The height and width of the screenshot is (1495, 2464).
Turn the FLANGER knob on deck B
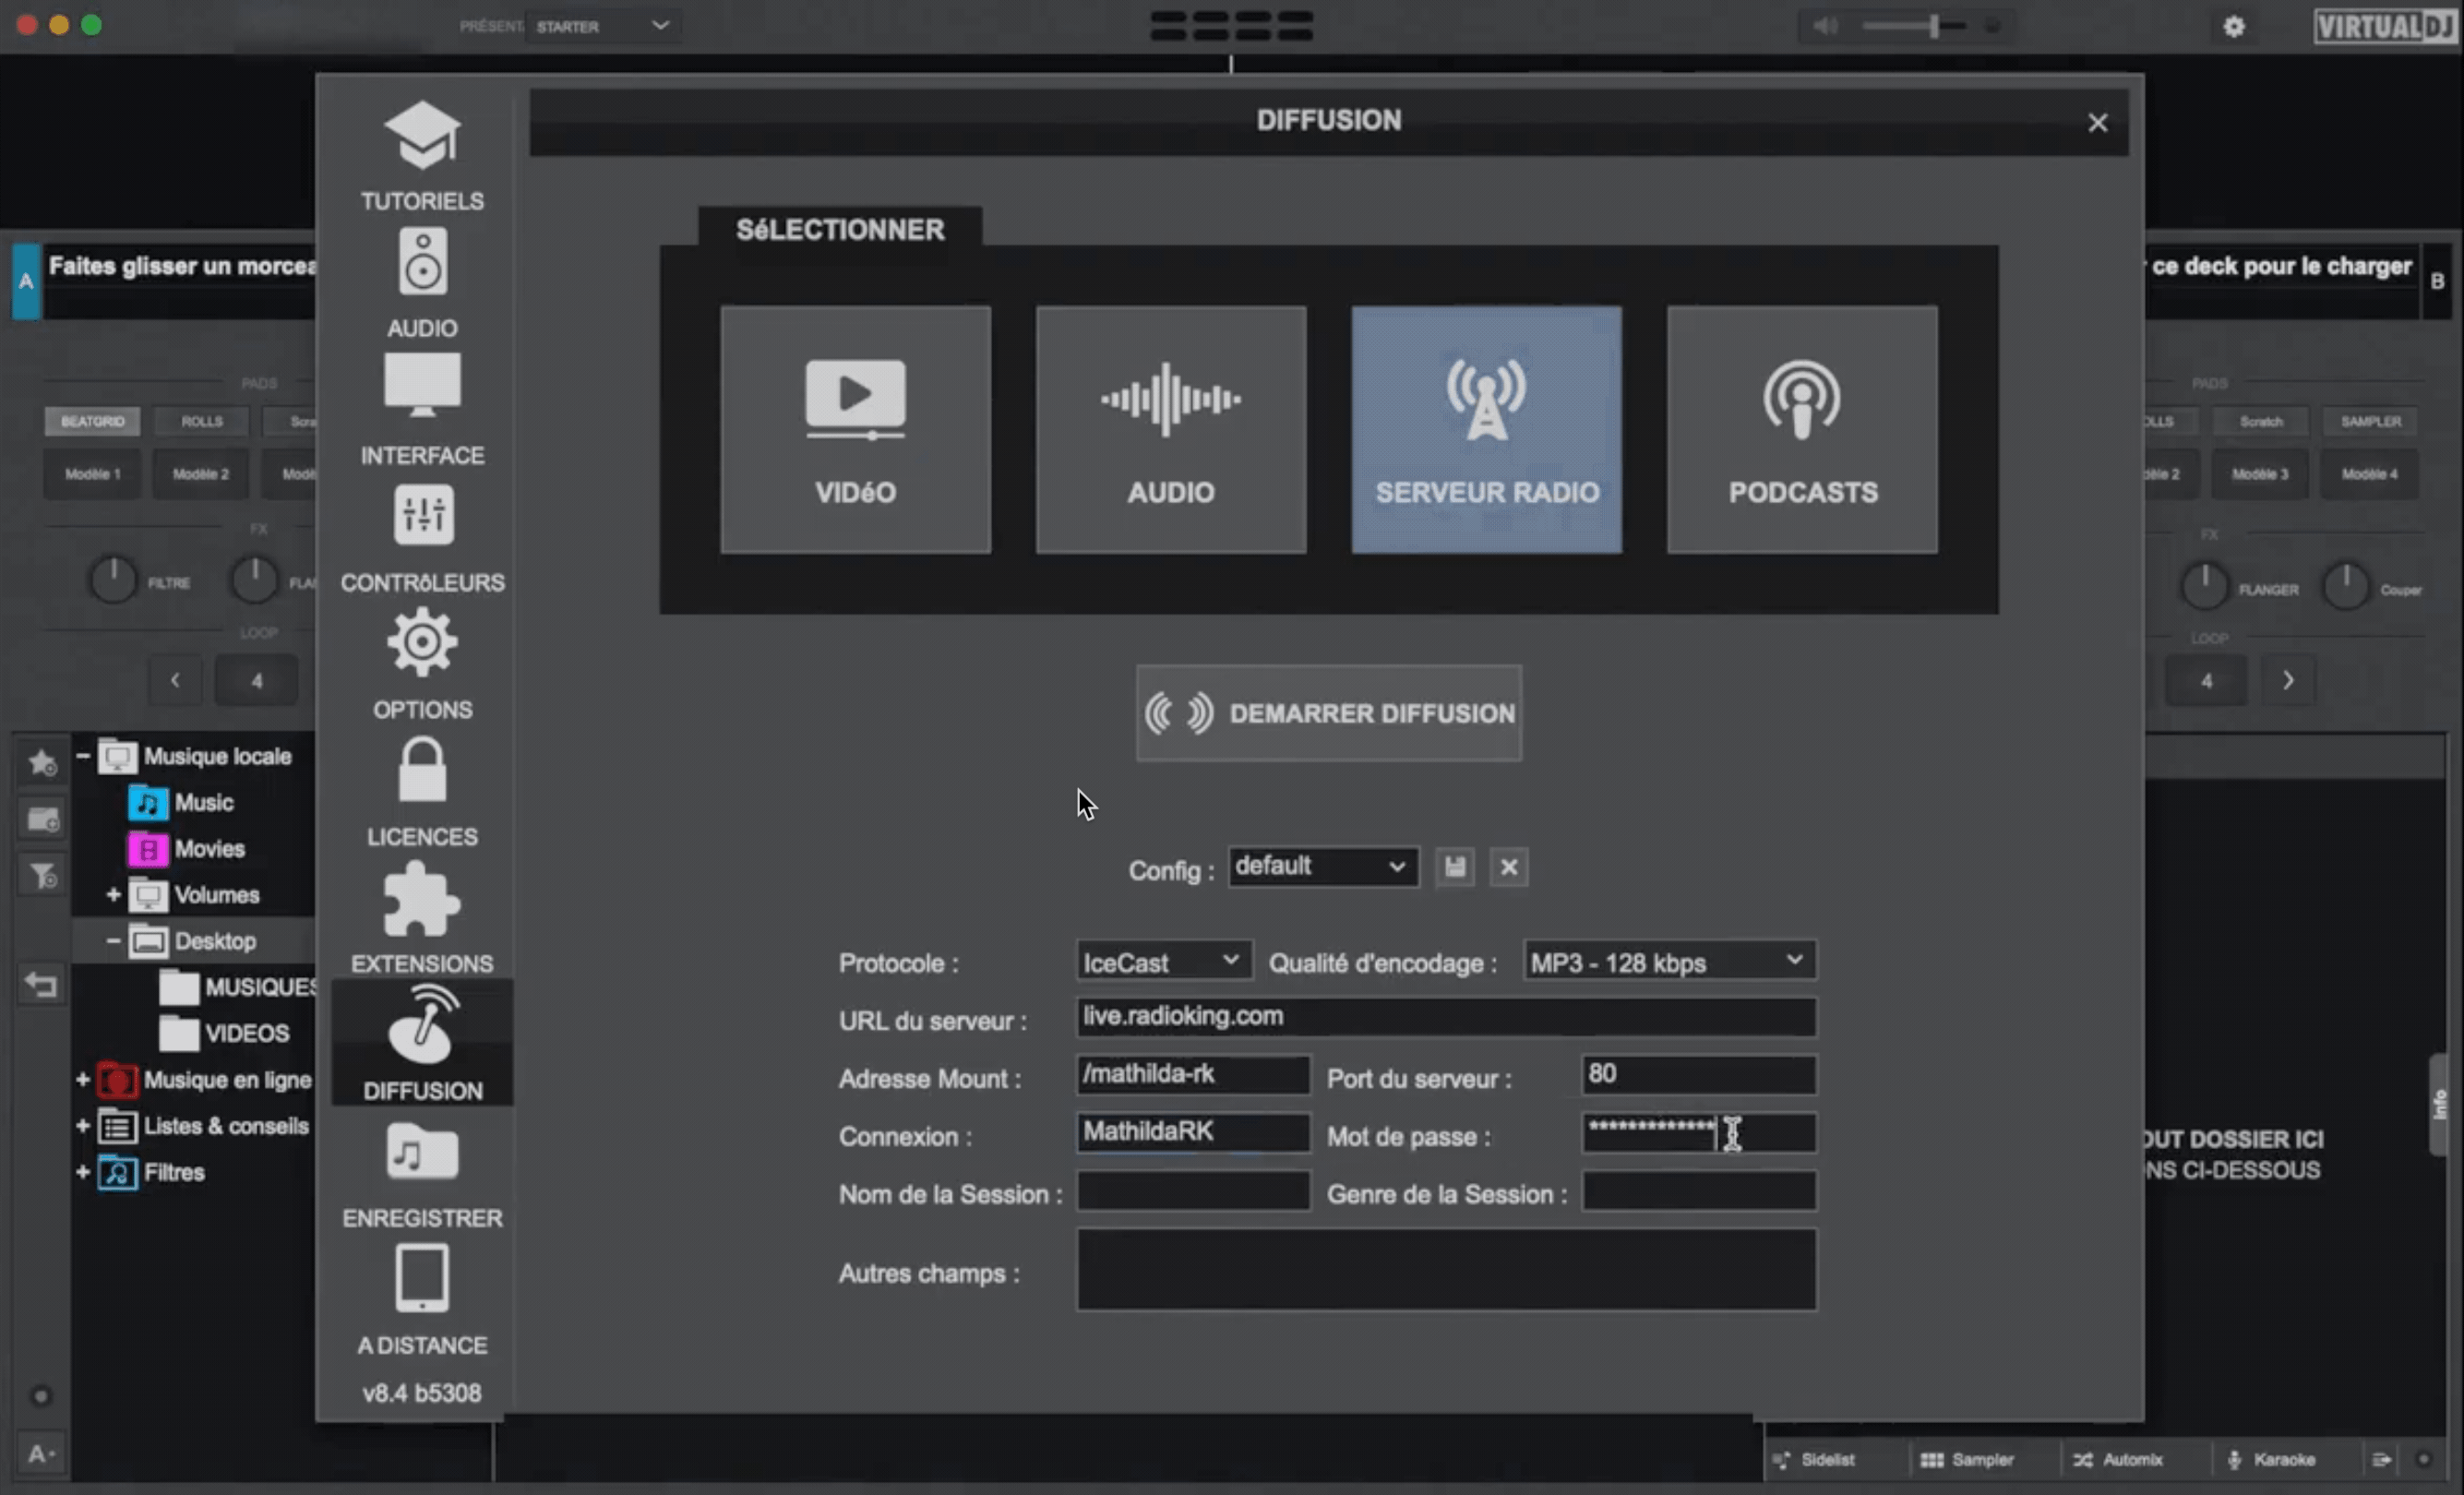click(2204, 587)
